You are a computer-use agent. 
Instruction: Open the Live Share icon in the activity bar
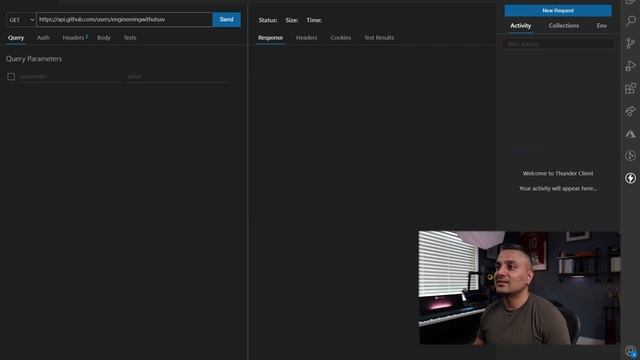click(631, 111)
